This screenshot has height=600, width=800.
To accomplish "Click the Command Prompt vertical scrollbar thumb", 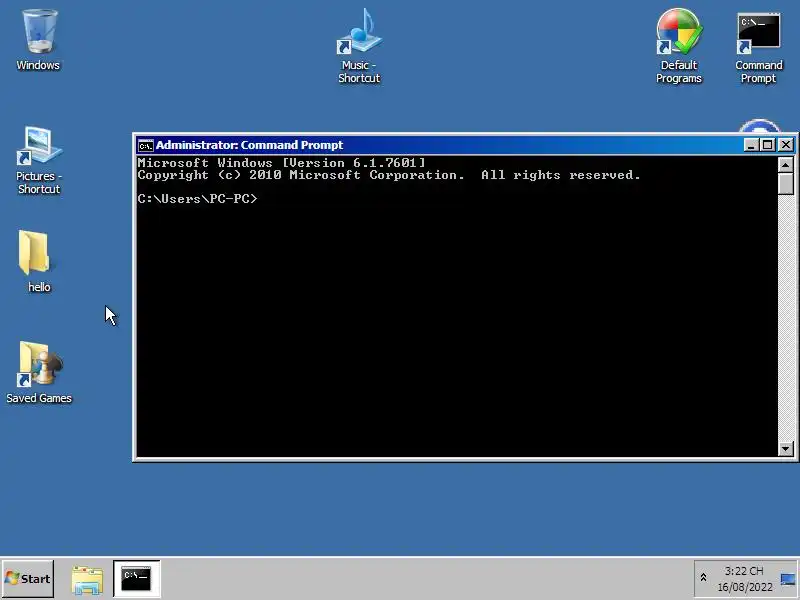I will click(786, 184).
